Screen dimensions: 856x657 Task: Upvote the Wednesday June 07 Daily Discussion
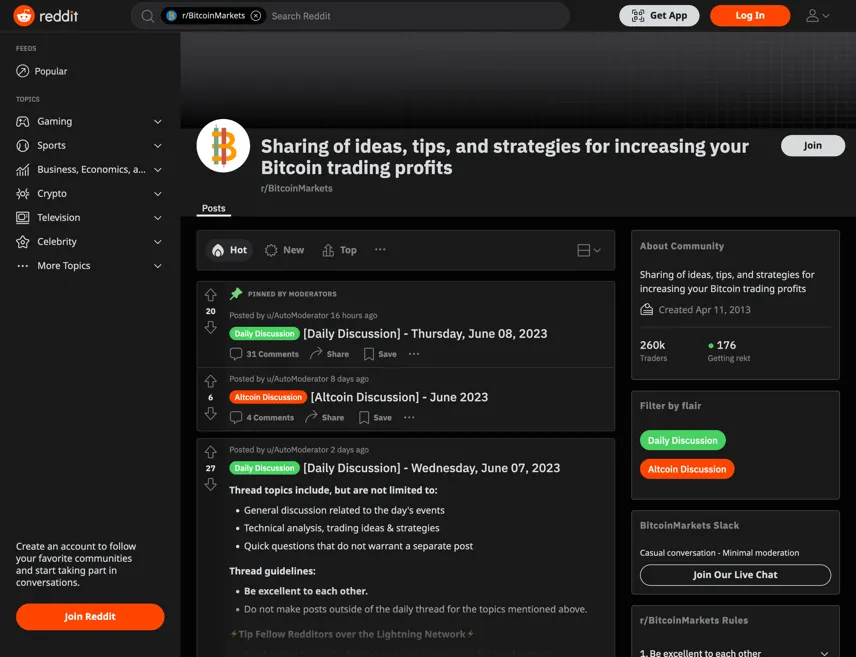(x=211, y=452)
